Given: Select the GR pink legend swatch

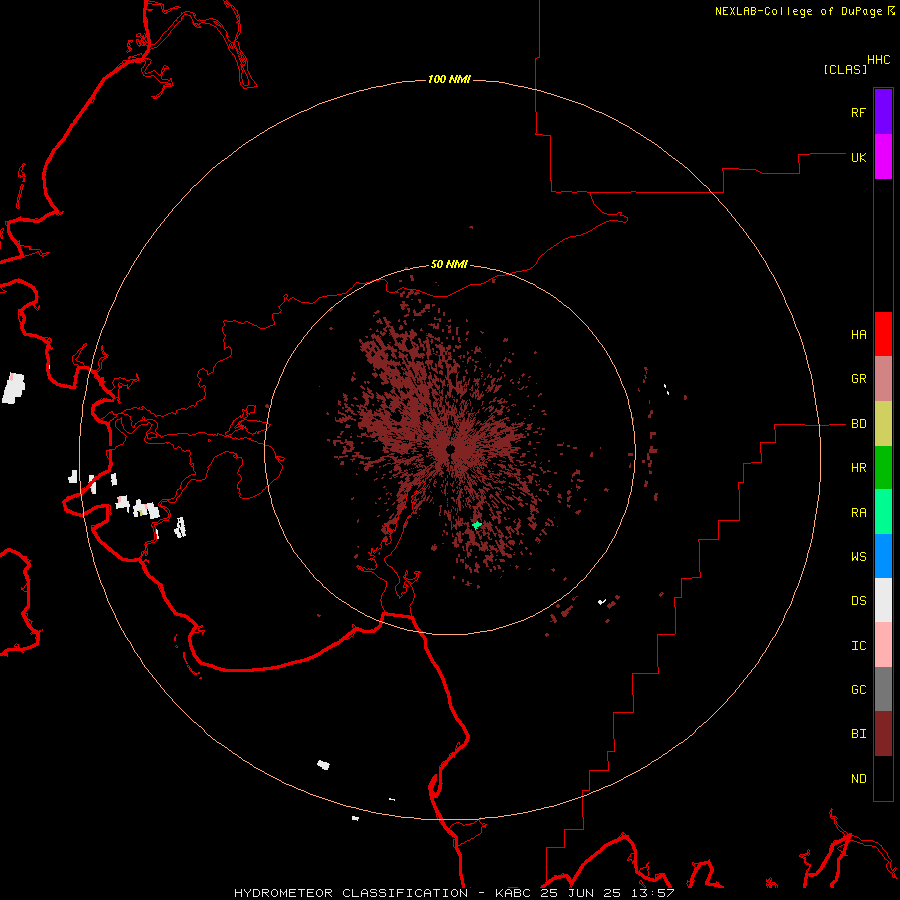Looking at the screenshot, I should click(x=883, y=379).
